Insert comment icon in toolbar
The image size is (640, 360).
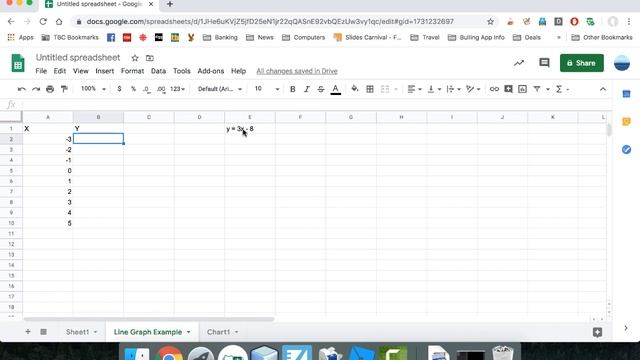pyautogui.click(x=508, y=89)
